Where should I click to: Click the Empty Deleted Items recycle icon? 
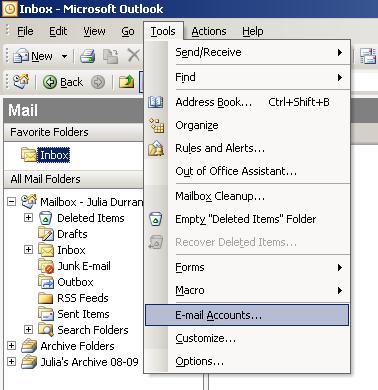(156, 219)
